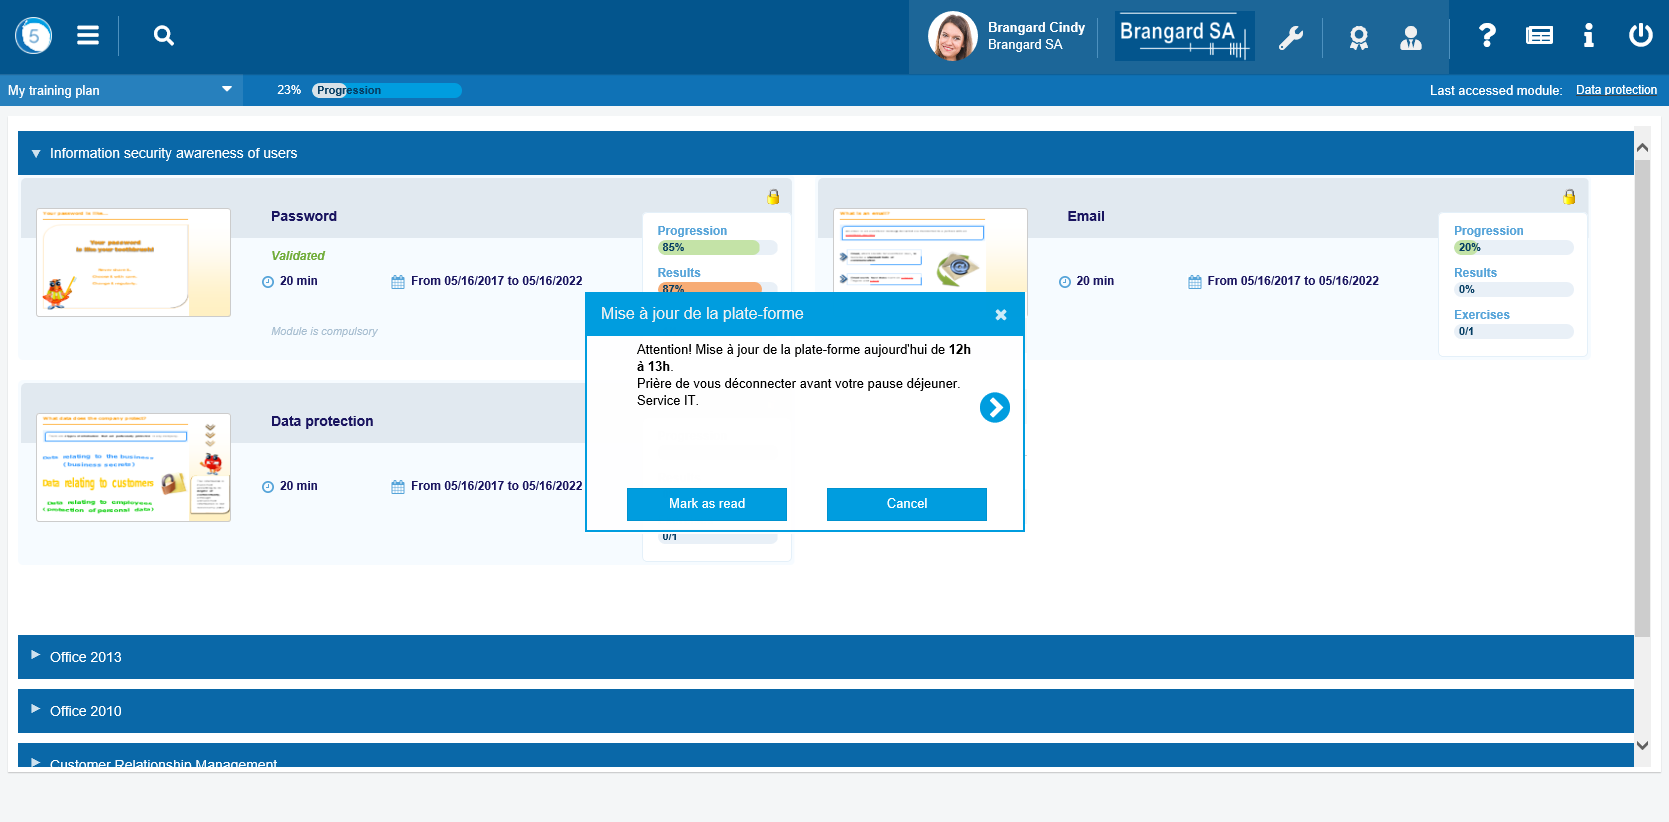Open the My training plan dropdown

pos(120,90)
